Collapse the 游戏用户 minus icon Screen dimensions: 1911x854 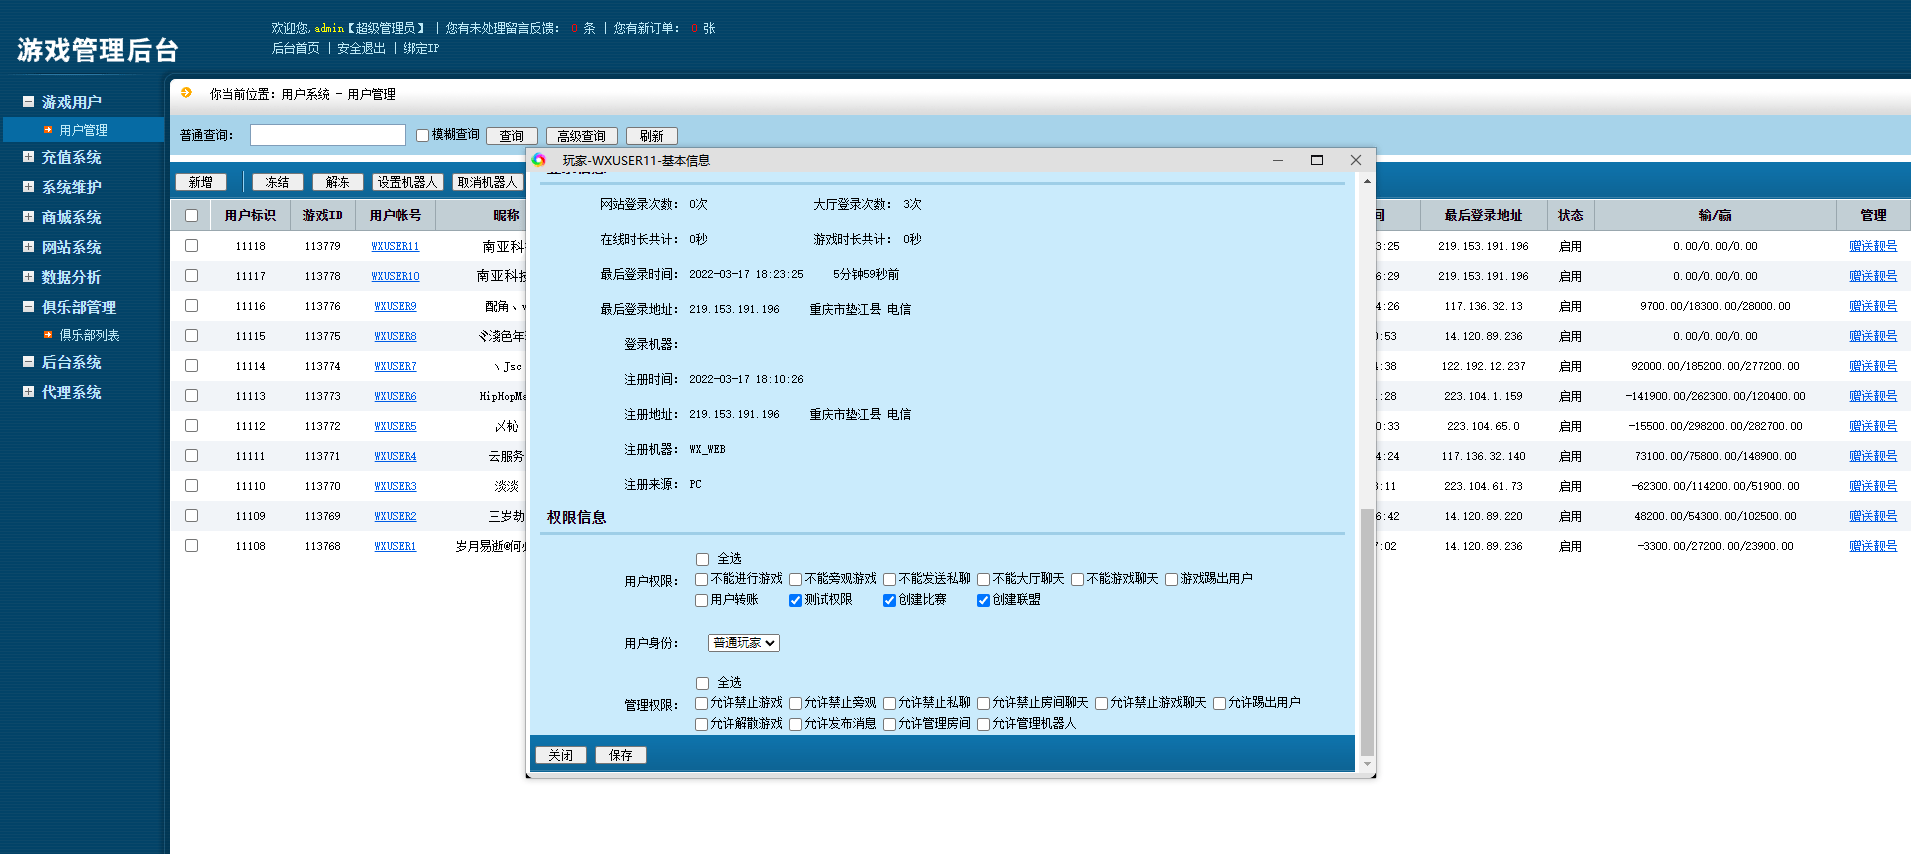(x=28, y=102)
